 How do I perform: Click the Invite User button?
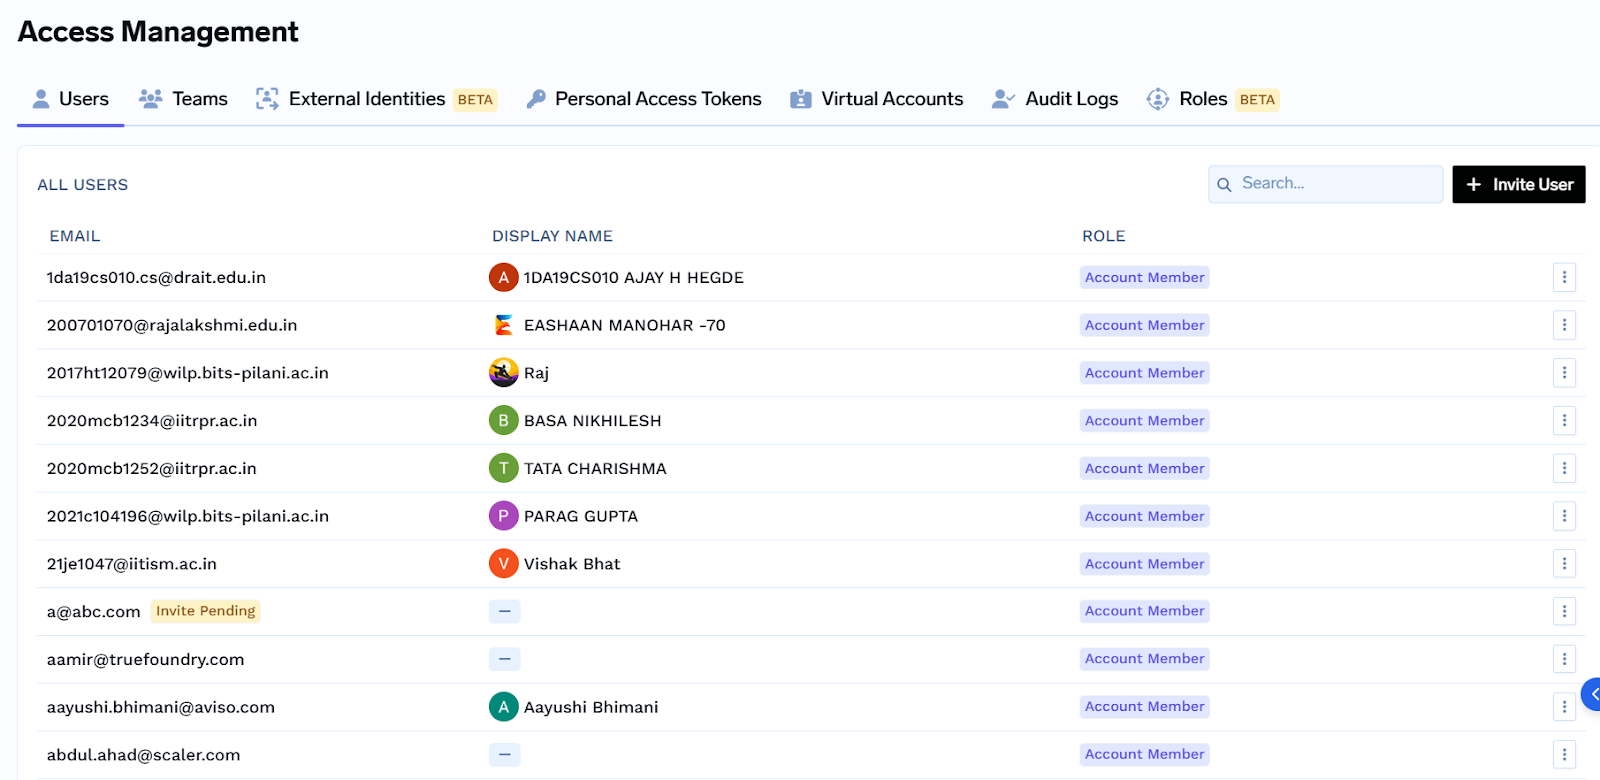(x=1519, y=184)
